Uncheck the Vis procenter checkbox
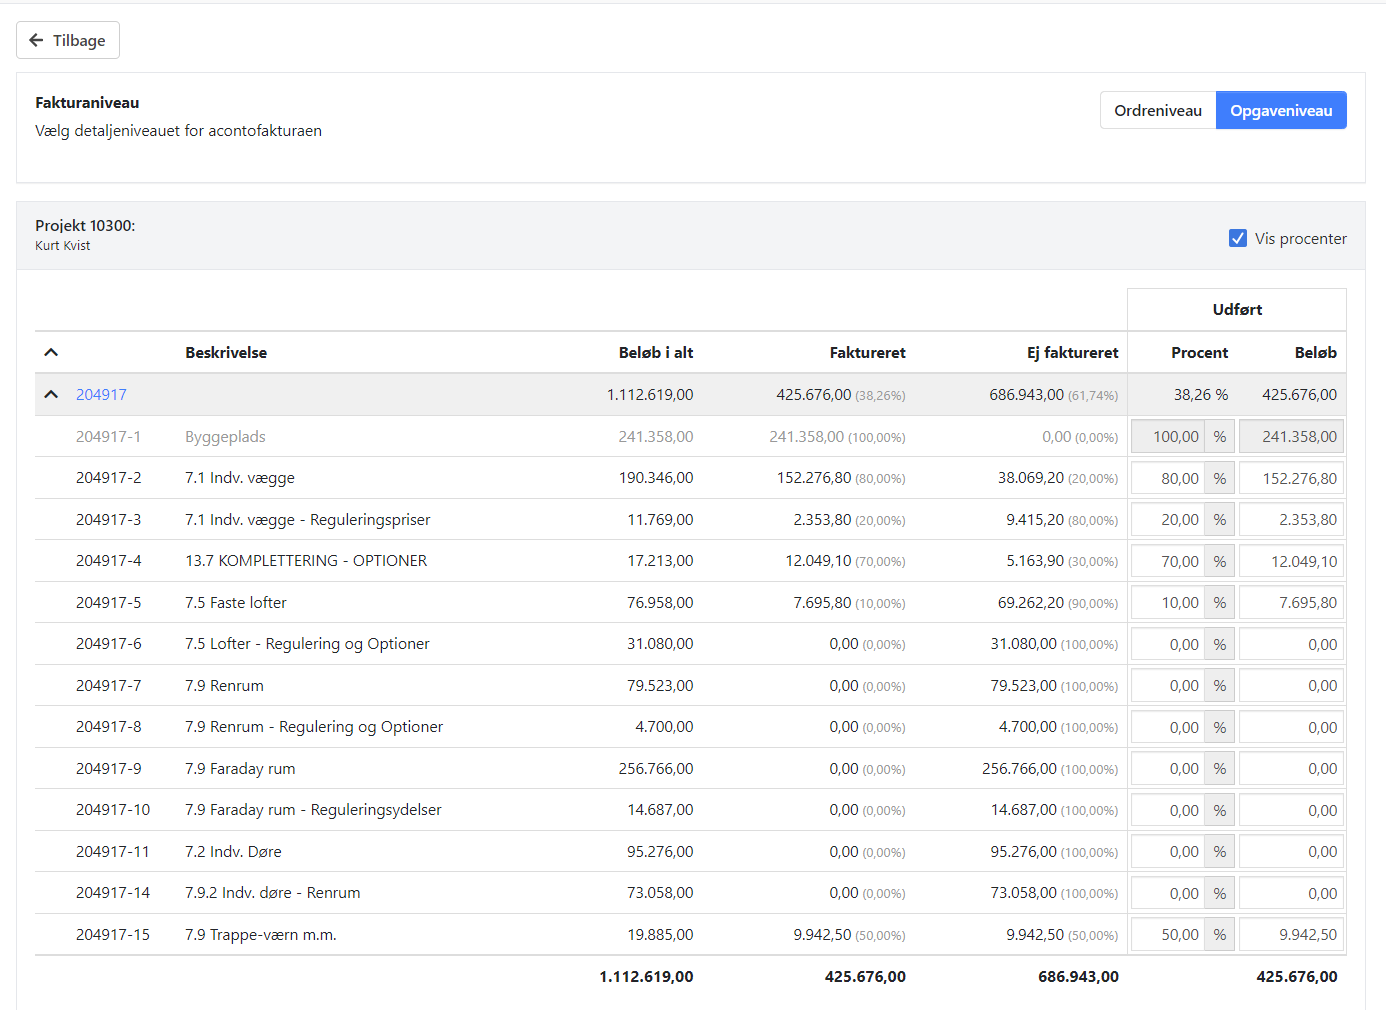The image size is (1386, 1010). tap(1238, 238)
